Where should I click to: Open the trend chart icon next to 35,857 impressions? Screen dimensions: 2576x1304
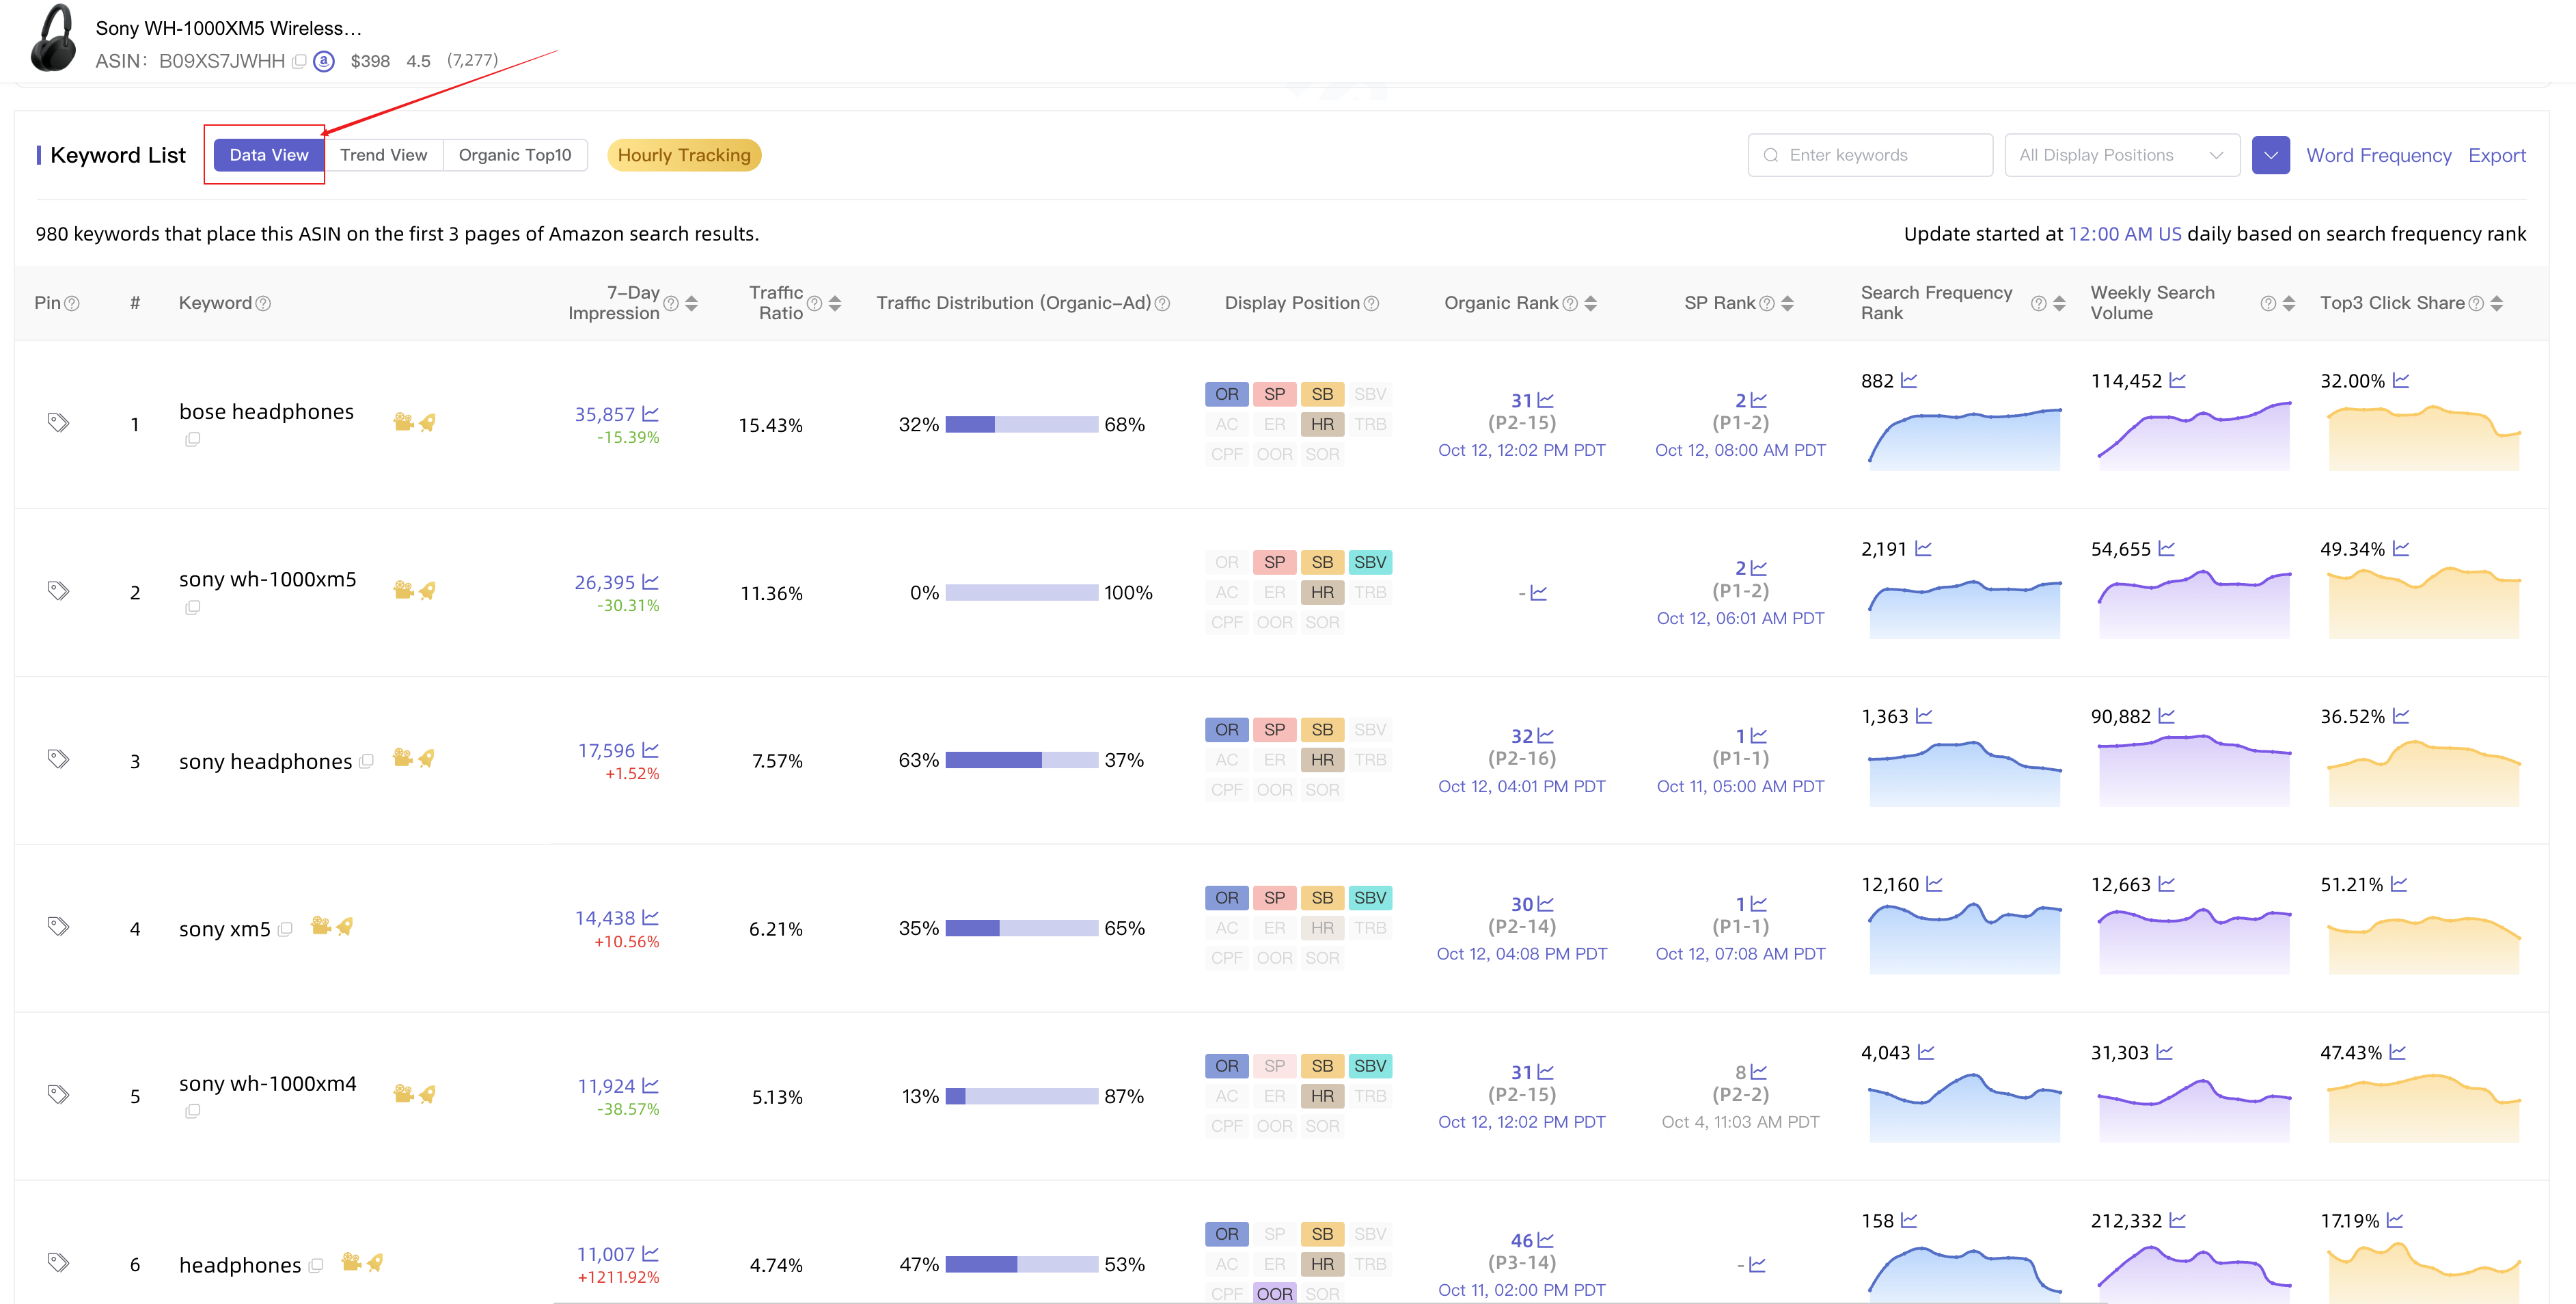650,413
